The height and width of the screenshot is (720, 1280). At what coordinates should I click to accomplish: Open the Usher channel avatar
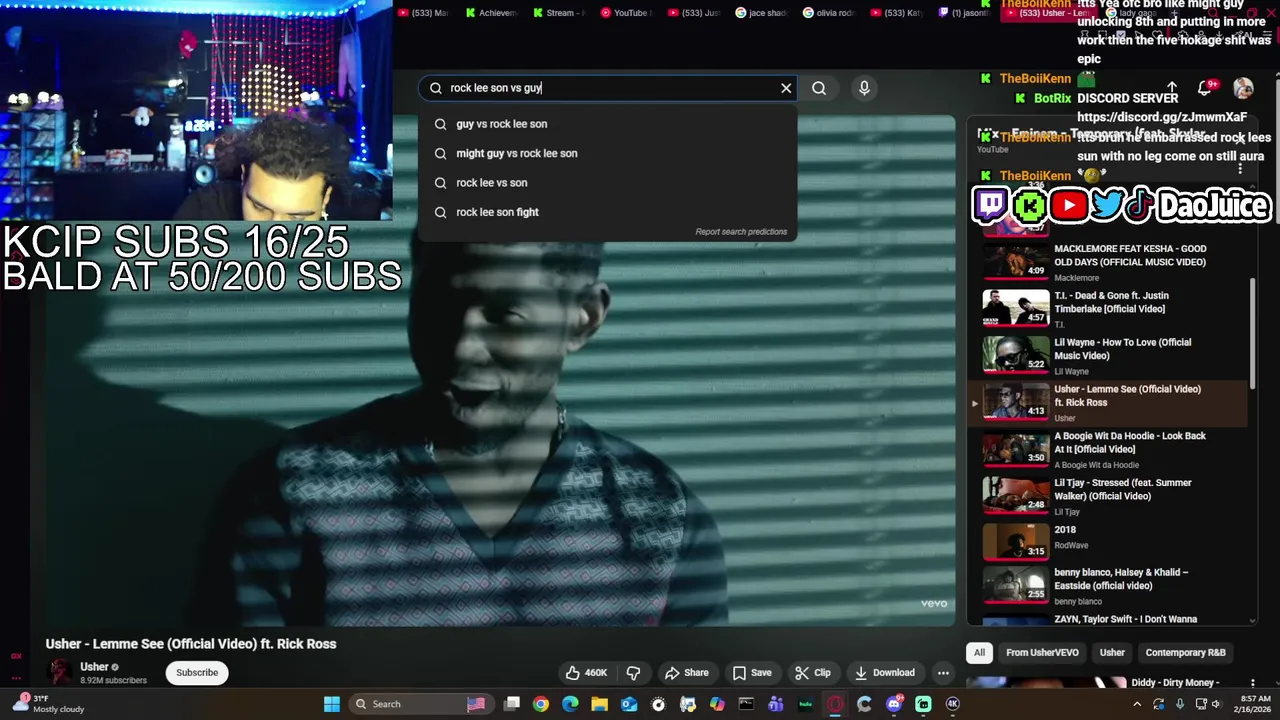tap(60, 672)
